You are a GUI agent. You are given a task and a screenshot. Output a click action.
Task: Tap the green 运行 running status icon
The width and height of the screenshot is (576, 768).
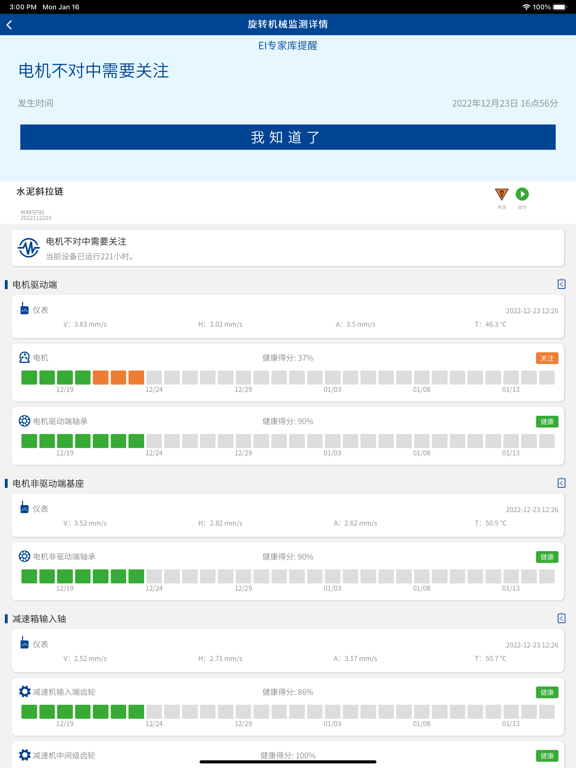point(522,194)
